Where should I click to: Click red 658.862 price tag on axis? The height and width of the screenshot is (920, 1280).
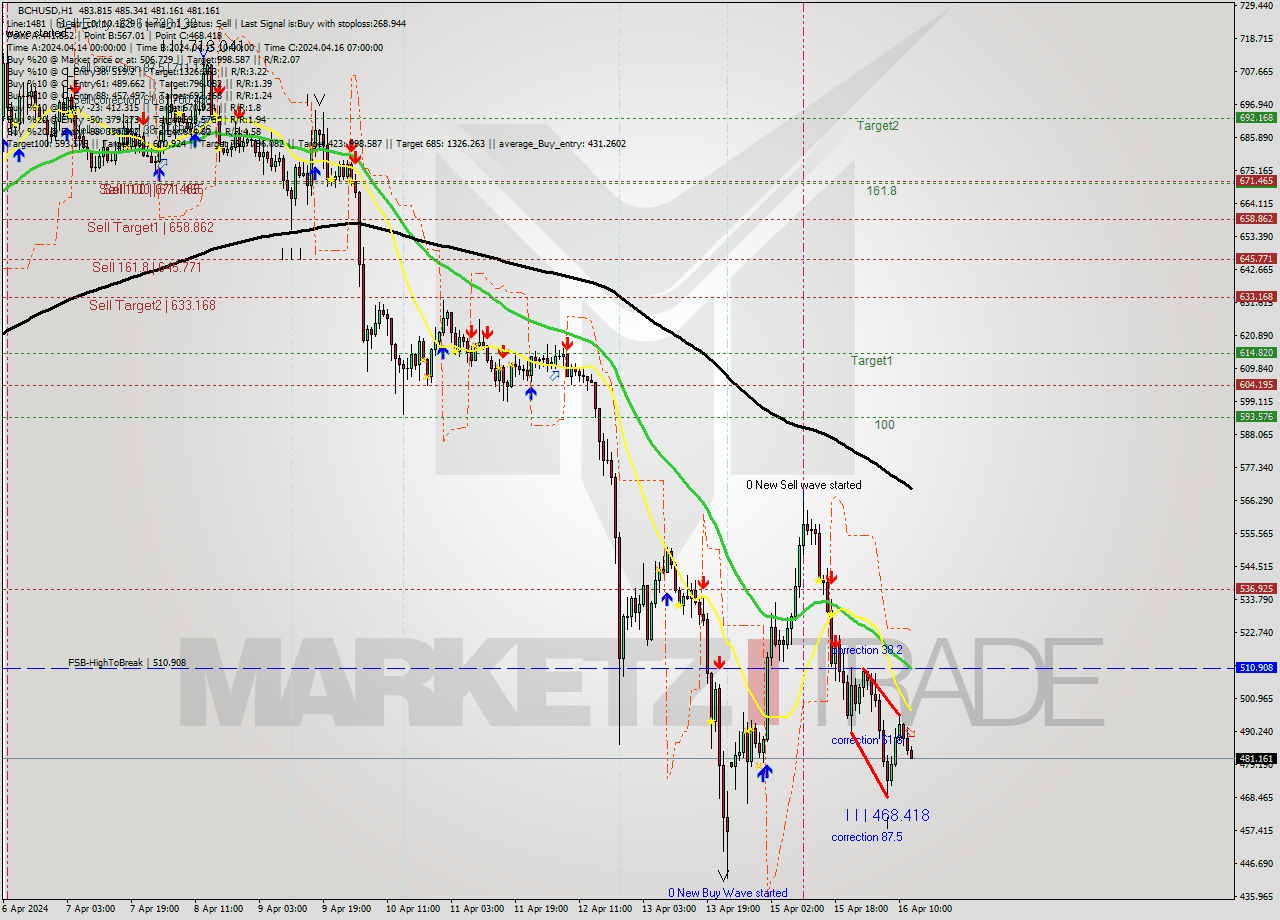[x=1256, y=218]
